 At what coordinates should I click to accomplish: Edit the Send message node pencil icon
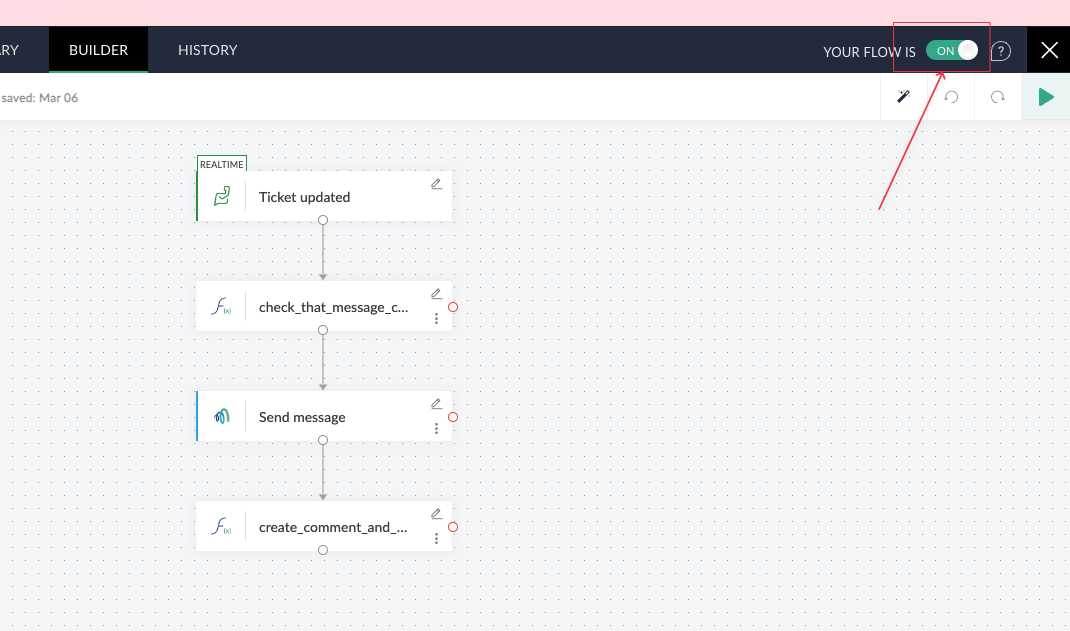point(436,404)
